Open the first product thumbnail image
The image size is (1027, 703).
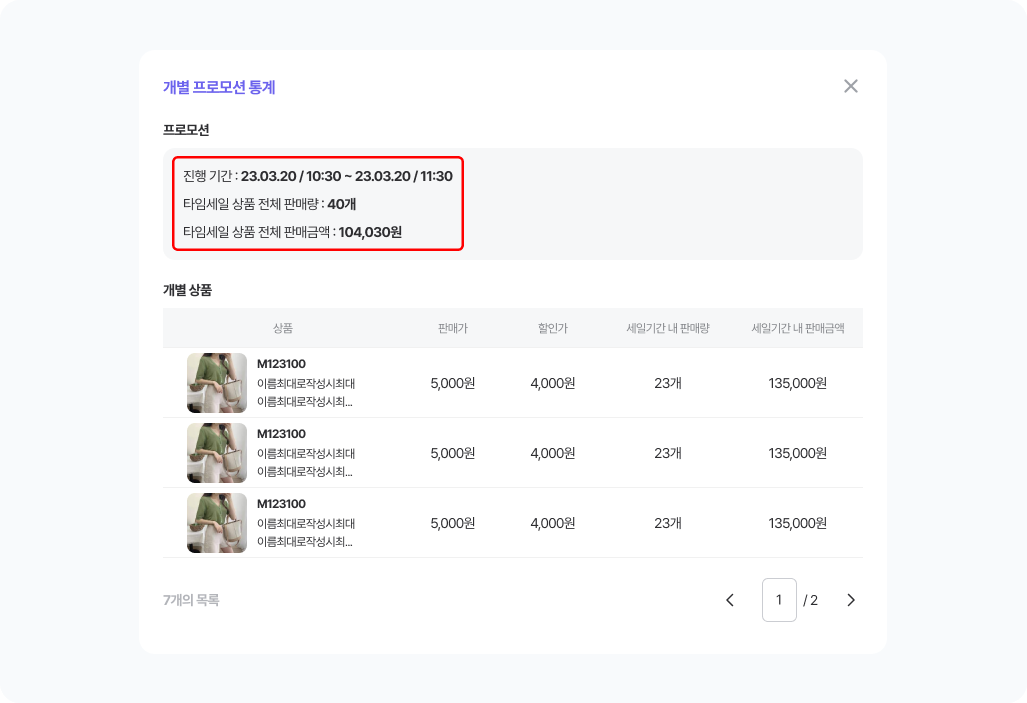pyautogui.click(x=216, y=383)
